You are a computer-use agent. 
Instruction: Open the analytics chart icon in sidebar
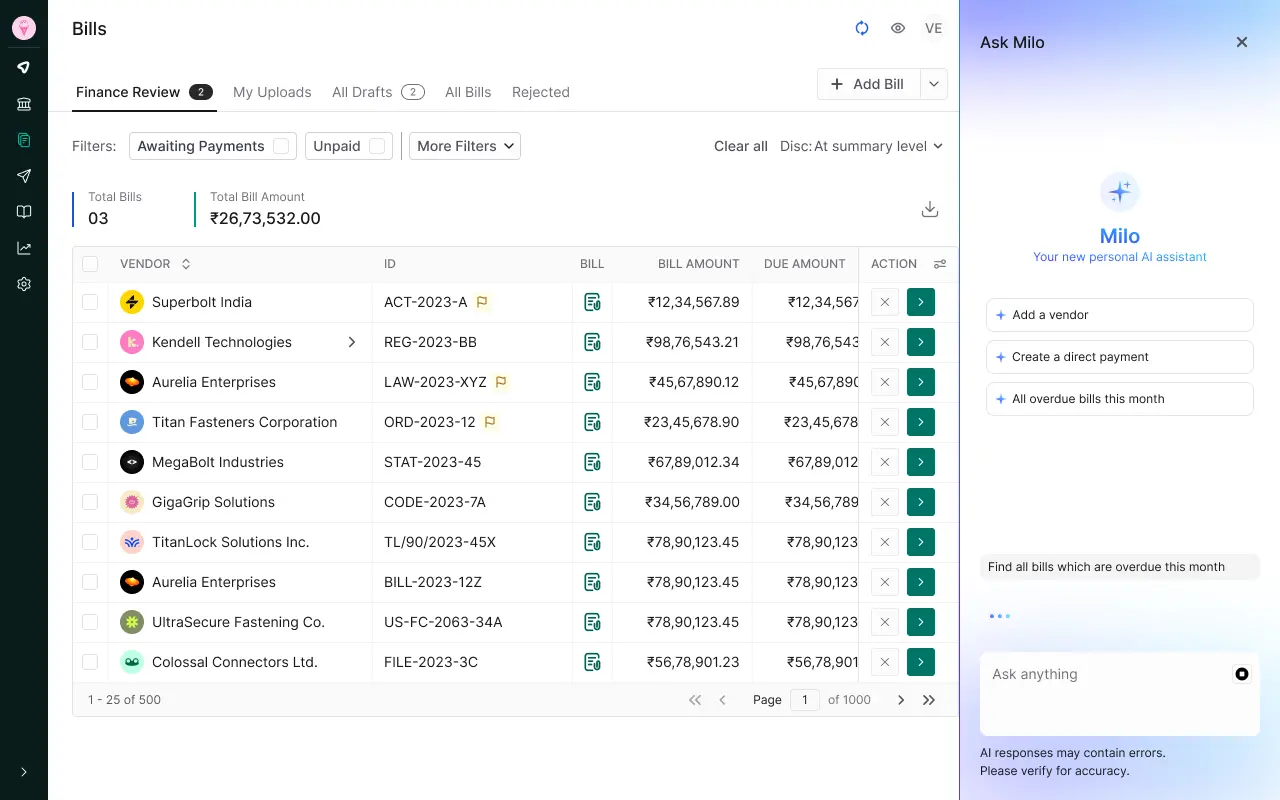coord(24,248)
